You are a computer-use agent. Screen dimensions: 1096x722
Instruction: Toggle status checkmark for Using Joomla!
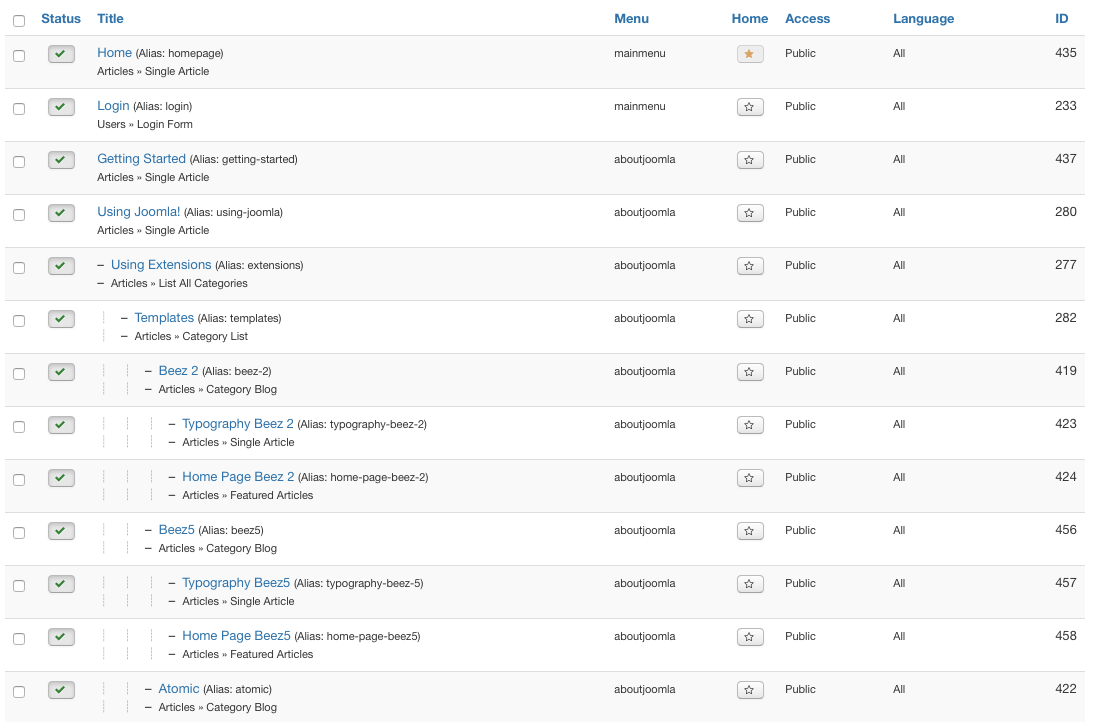[61, 213]
